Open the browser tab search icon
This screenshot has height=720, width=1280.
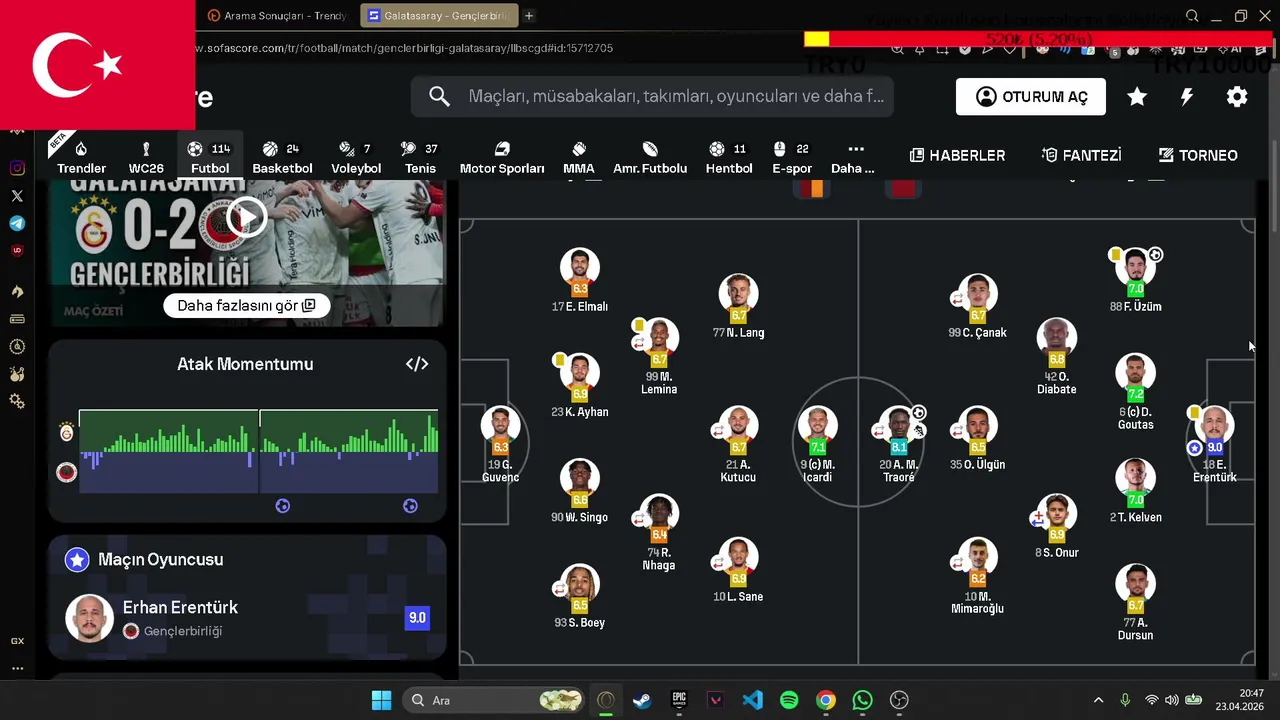1192,16
